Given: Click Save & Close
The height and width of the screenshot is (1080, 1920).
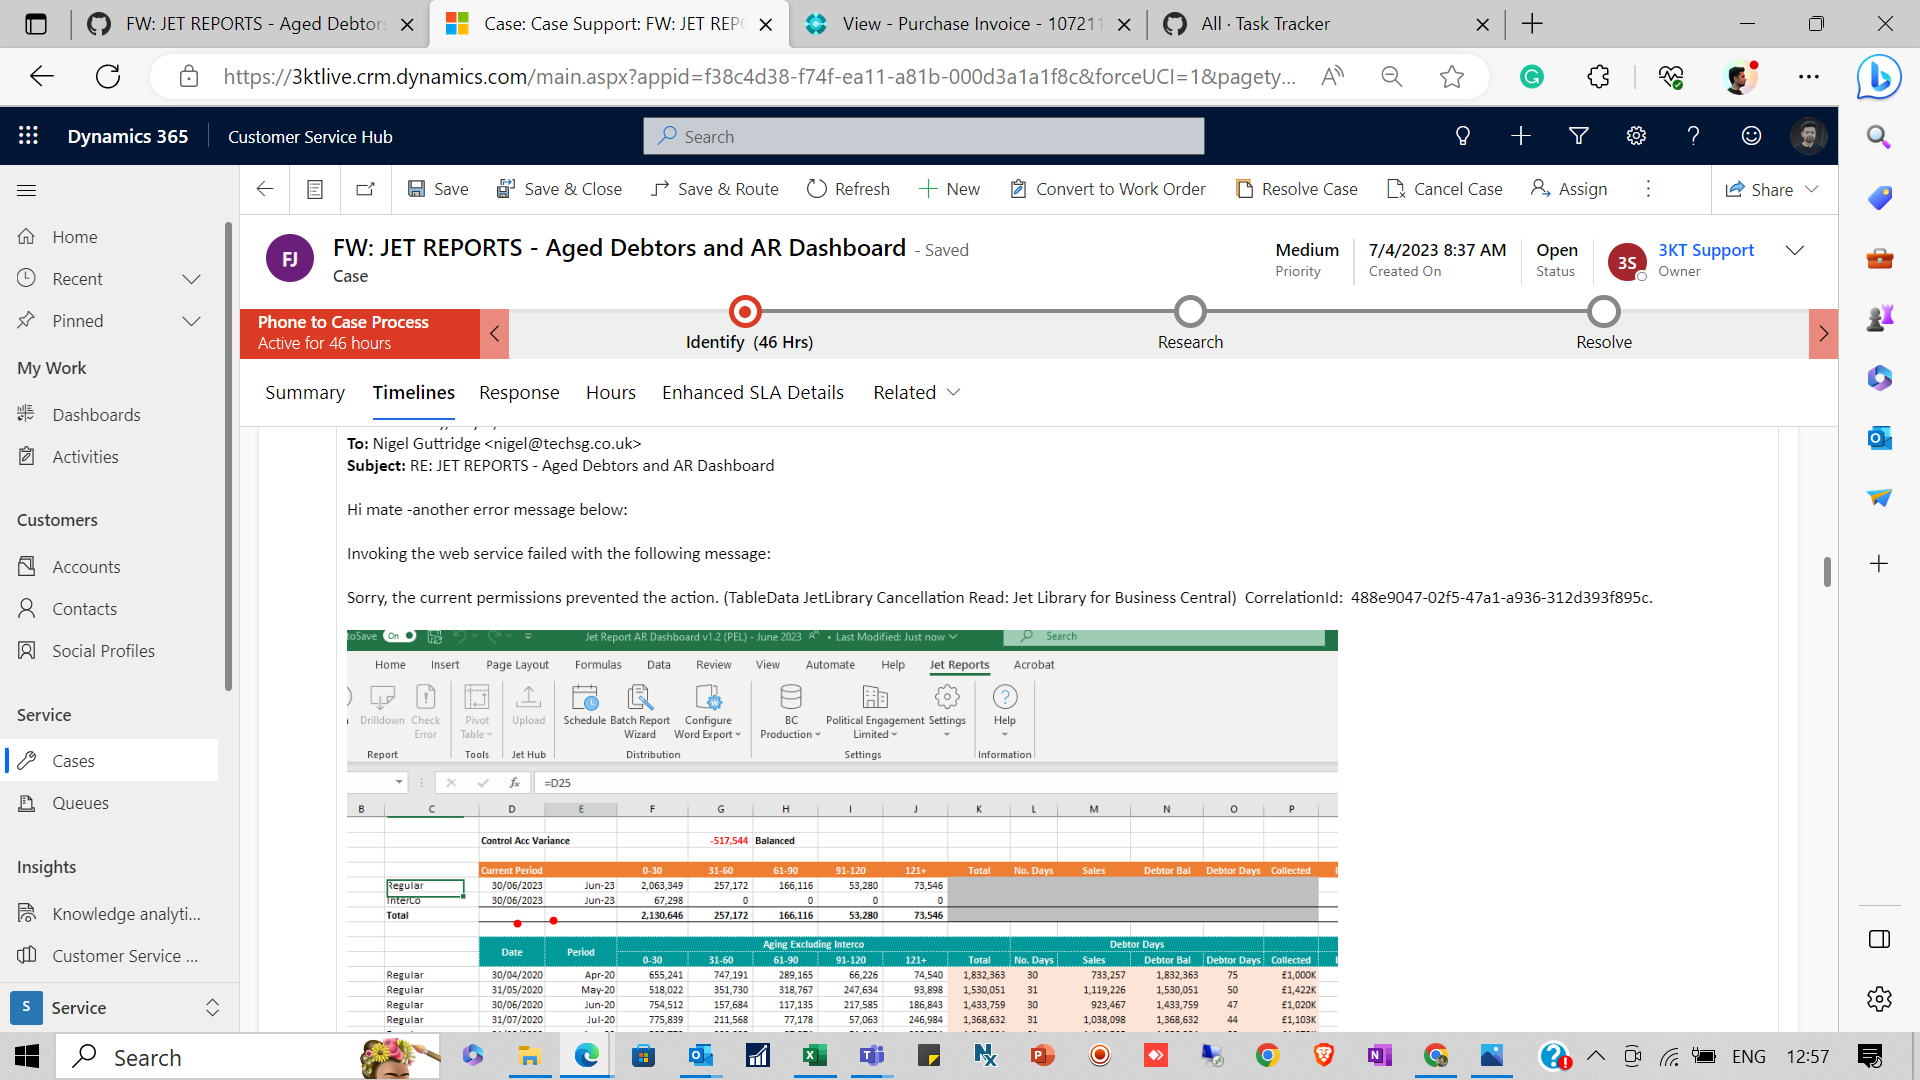Looking at the screenshot, I should tap(559, 189).
